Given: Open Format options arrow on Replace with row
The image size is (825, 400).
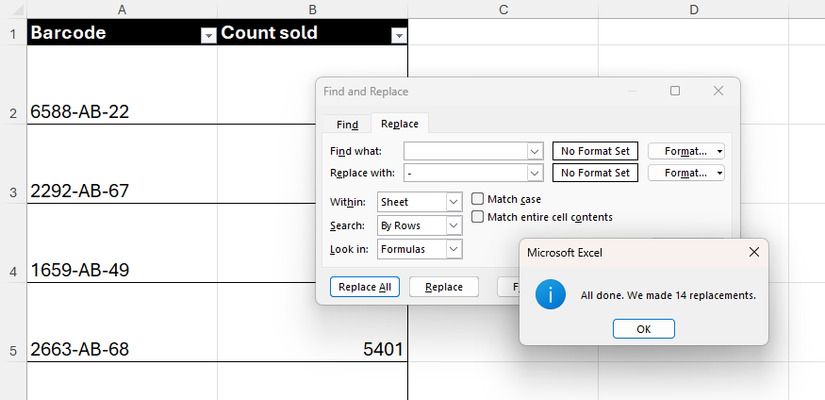Looking at the screenshot, I should point(720,173).
